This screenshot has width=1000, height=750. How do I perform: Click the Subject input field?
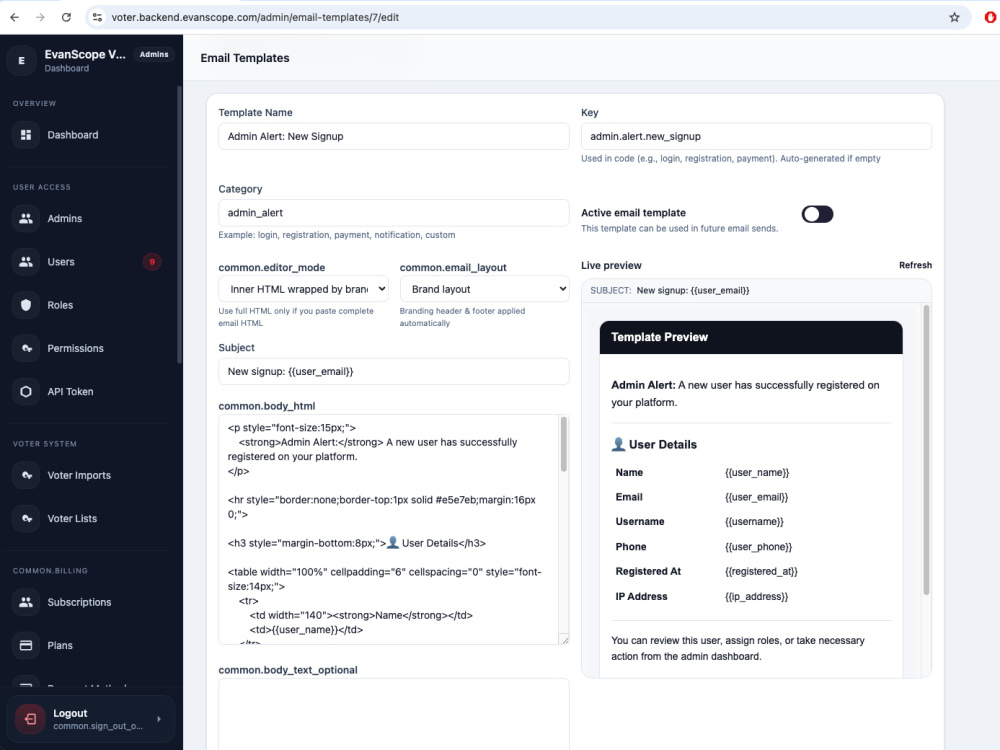coord(393,371)
